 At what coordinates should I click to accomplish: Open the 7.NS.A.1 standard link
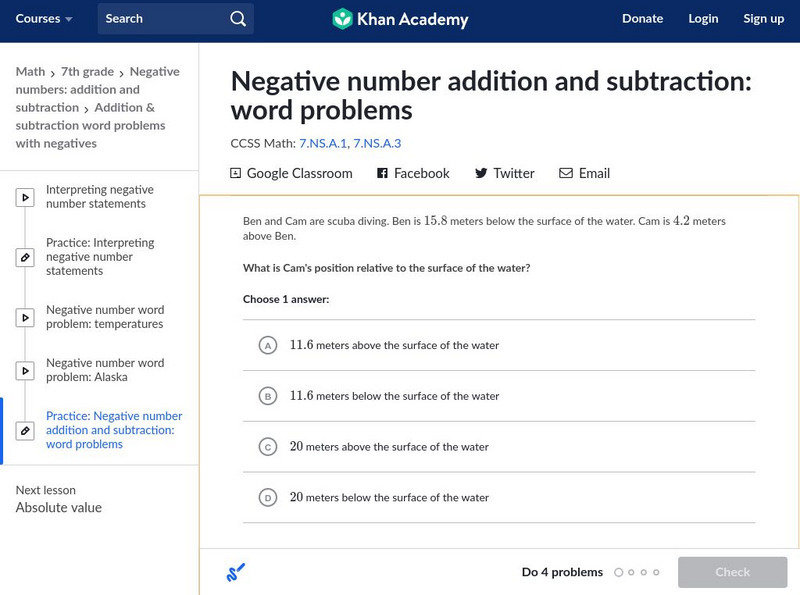(322, 143)
